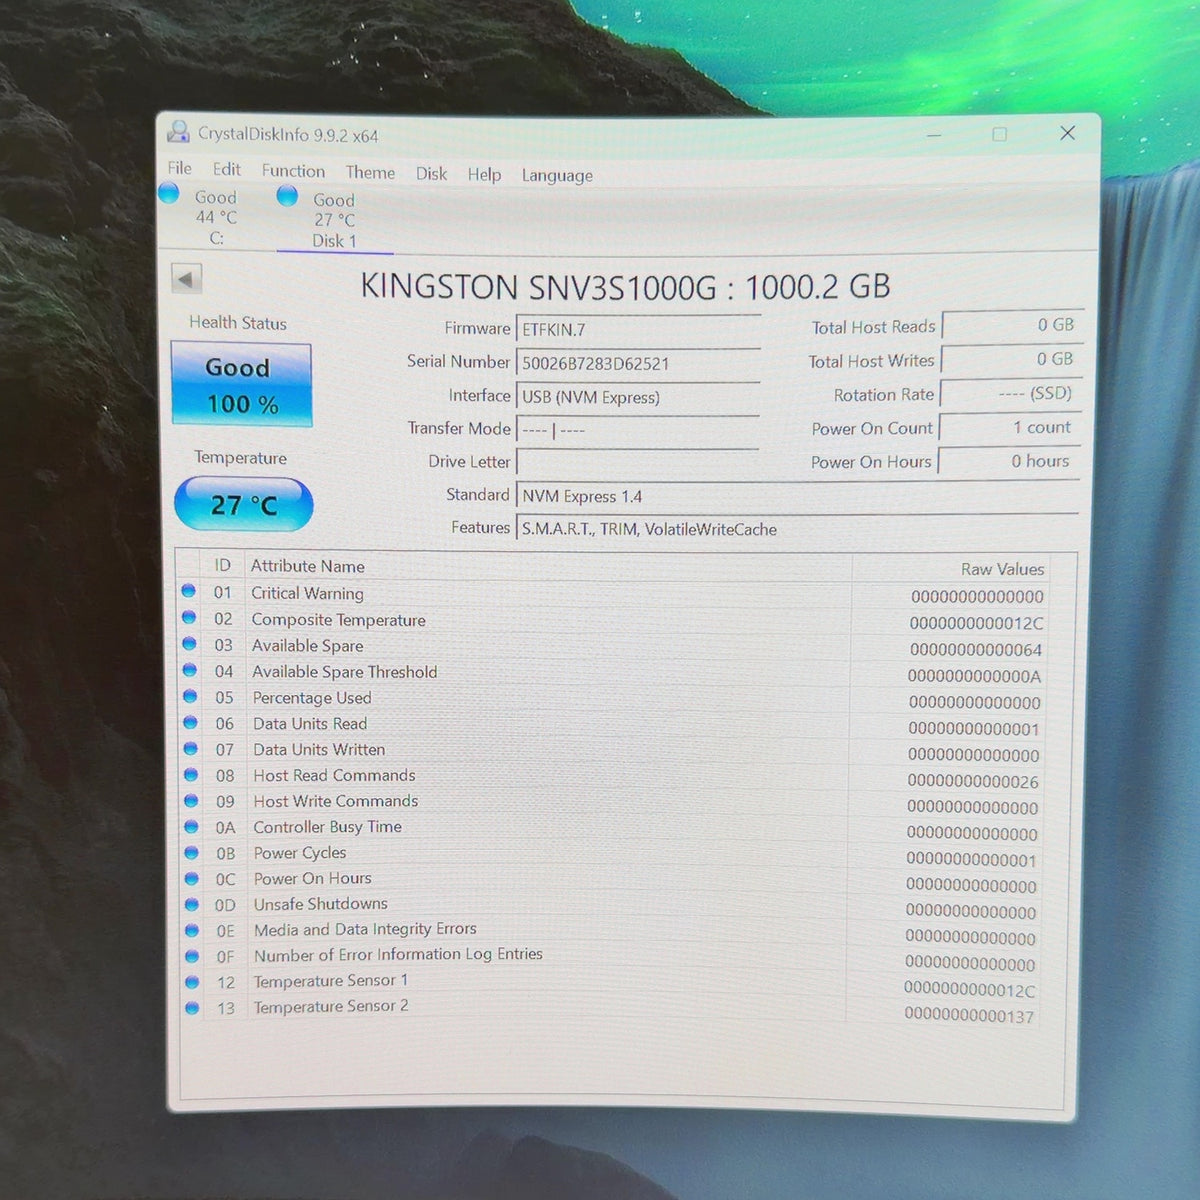The height and width of the screenshot is (1200, 1200).
Task: Close the CrystalDiskInfo window
Action: [x=1067, y=133]
